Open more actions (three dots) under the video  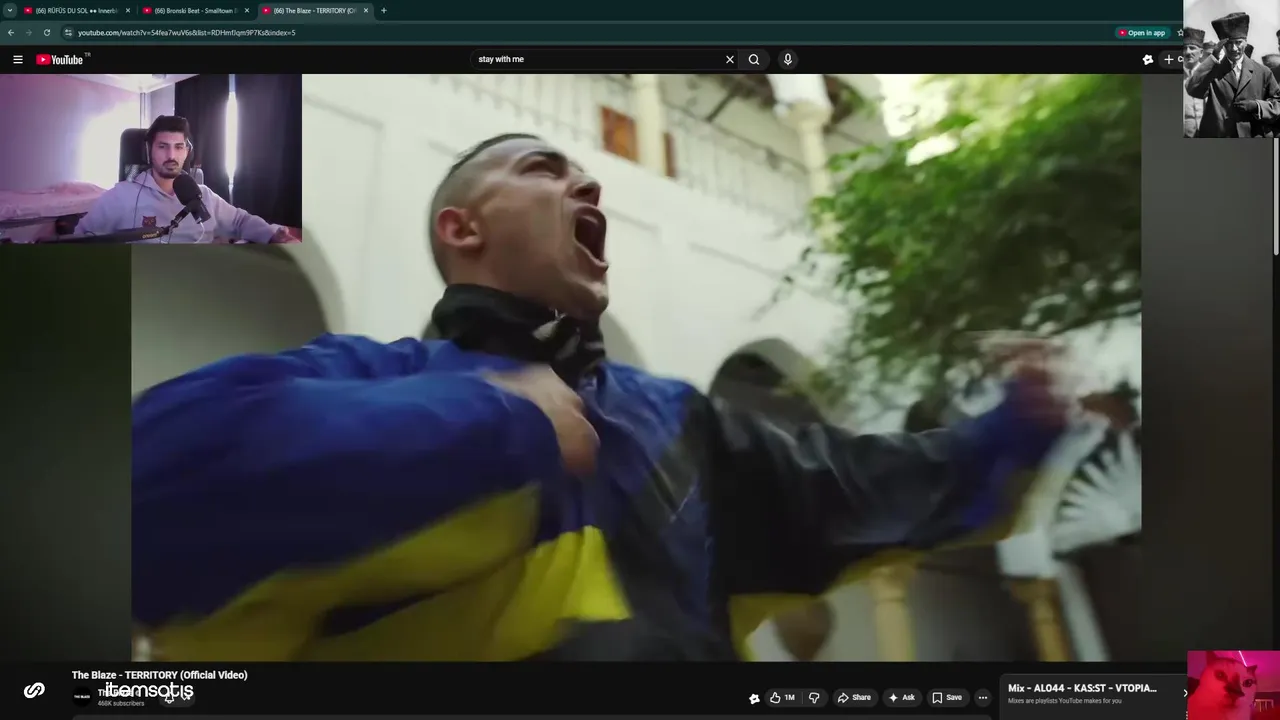(983, 698)
